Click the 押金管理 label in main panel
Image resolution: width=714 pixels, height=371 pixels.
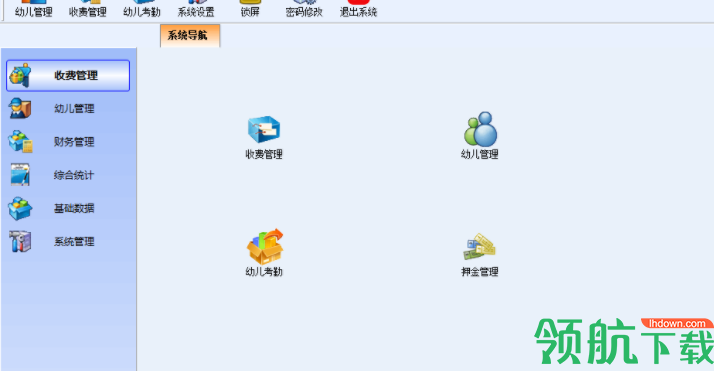[480, 272]
